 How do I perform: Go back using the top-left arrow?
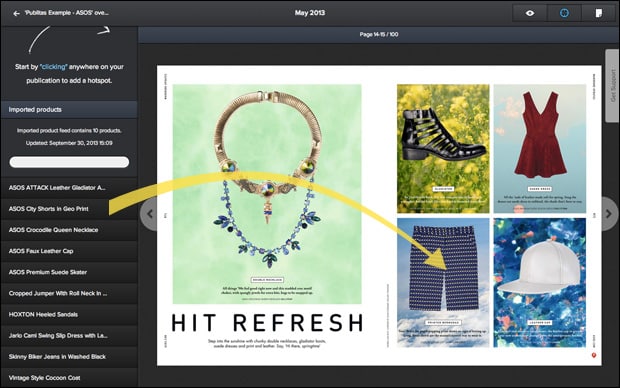click(x=16, y=13)
